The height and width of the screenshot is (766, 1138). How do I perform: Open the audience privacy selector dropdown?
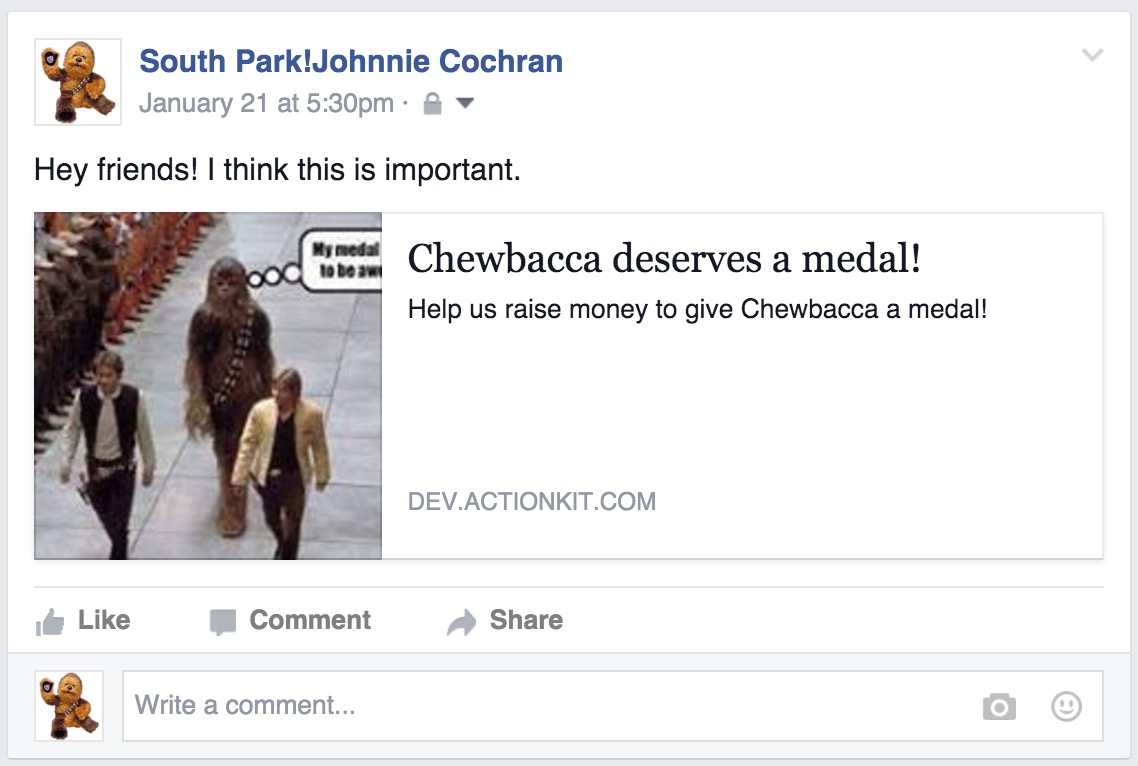(465, 103)
